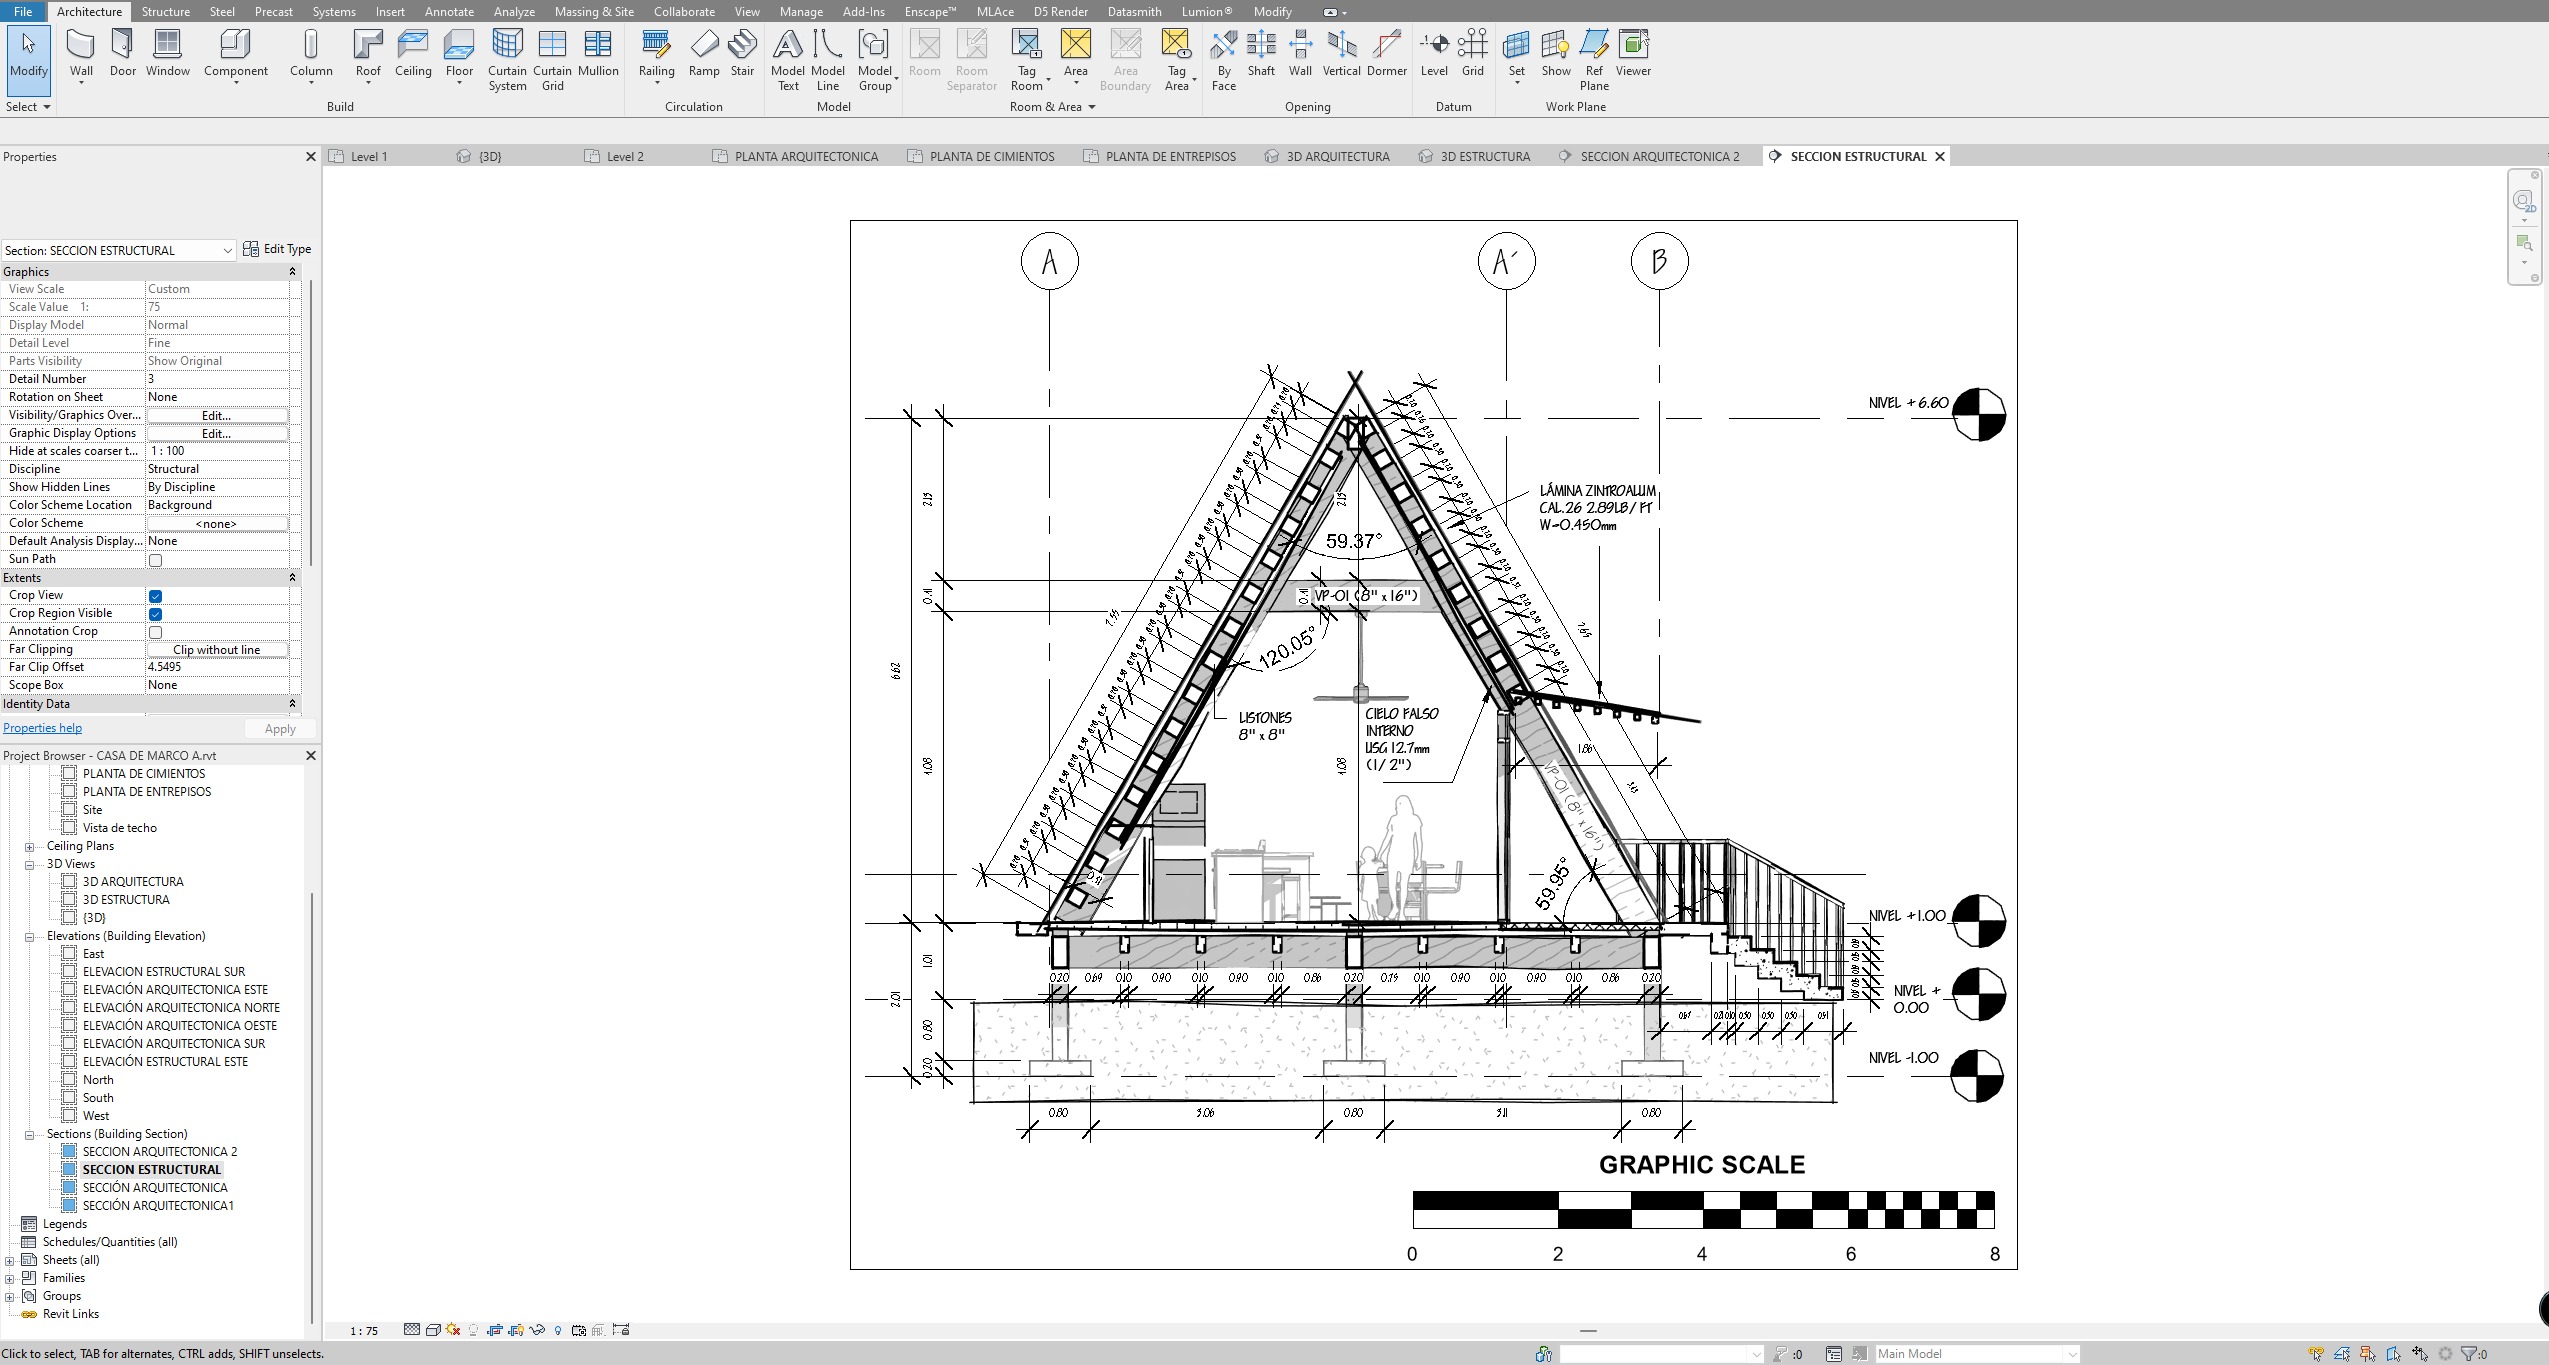This screenshot has height=1365, width=2549.
Task: Uncheck the Crop View checkbox
Action: click(x=155, y=596)
